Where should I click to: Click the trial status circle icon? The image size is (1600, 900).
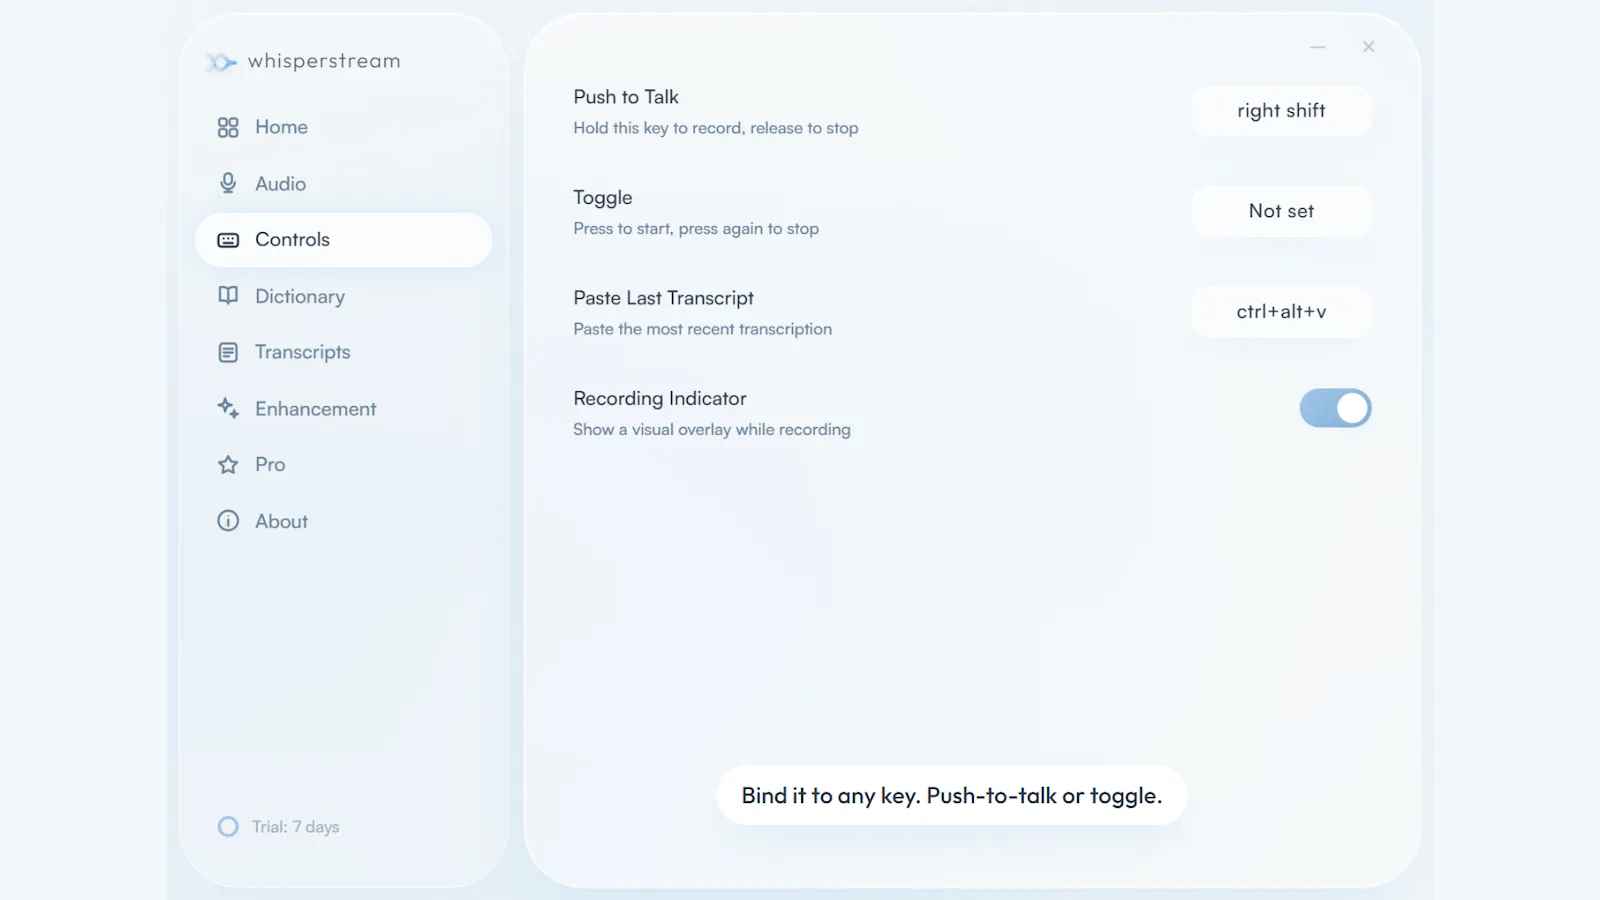(x=228, y=827)
